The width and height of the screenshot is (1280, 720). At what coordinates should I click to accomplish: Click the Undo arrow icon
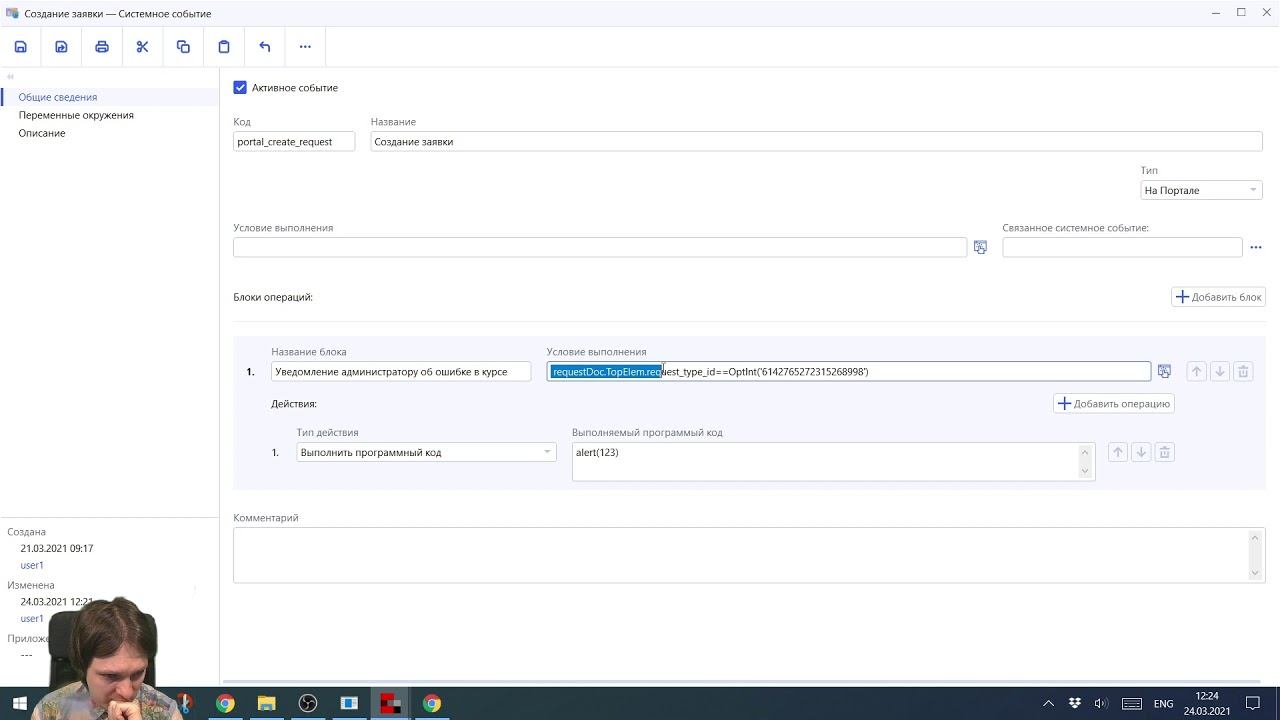pyautogui.click(x=265, y=47)
